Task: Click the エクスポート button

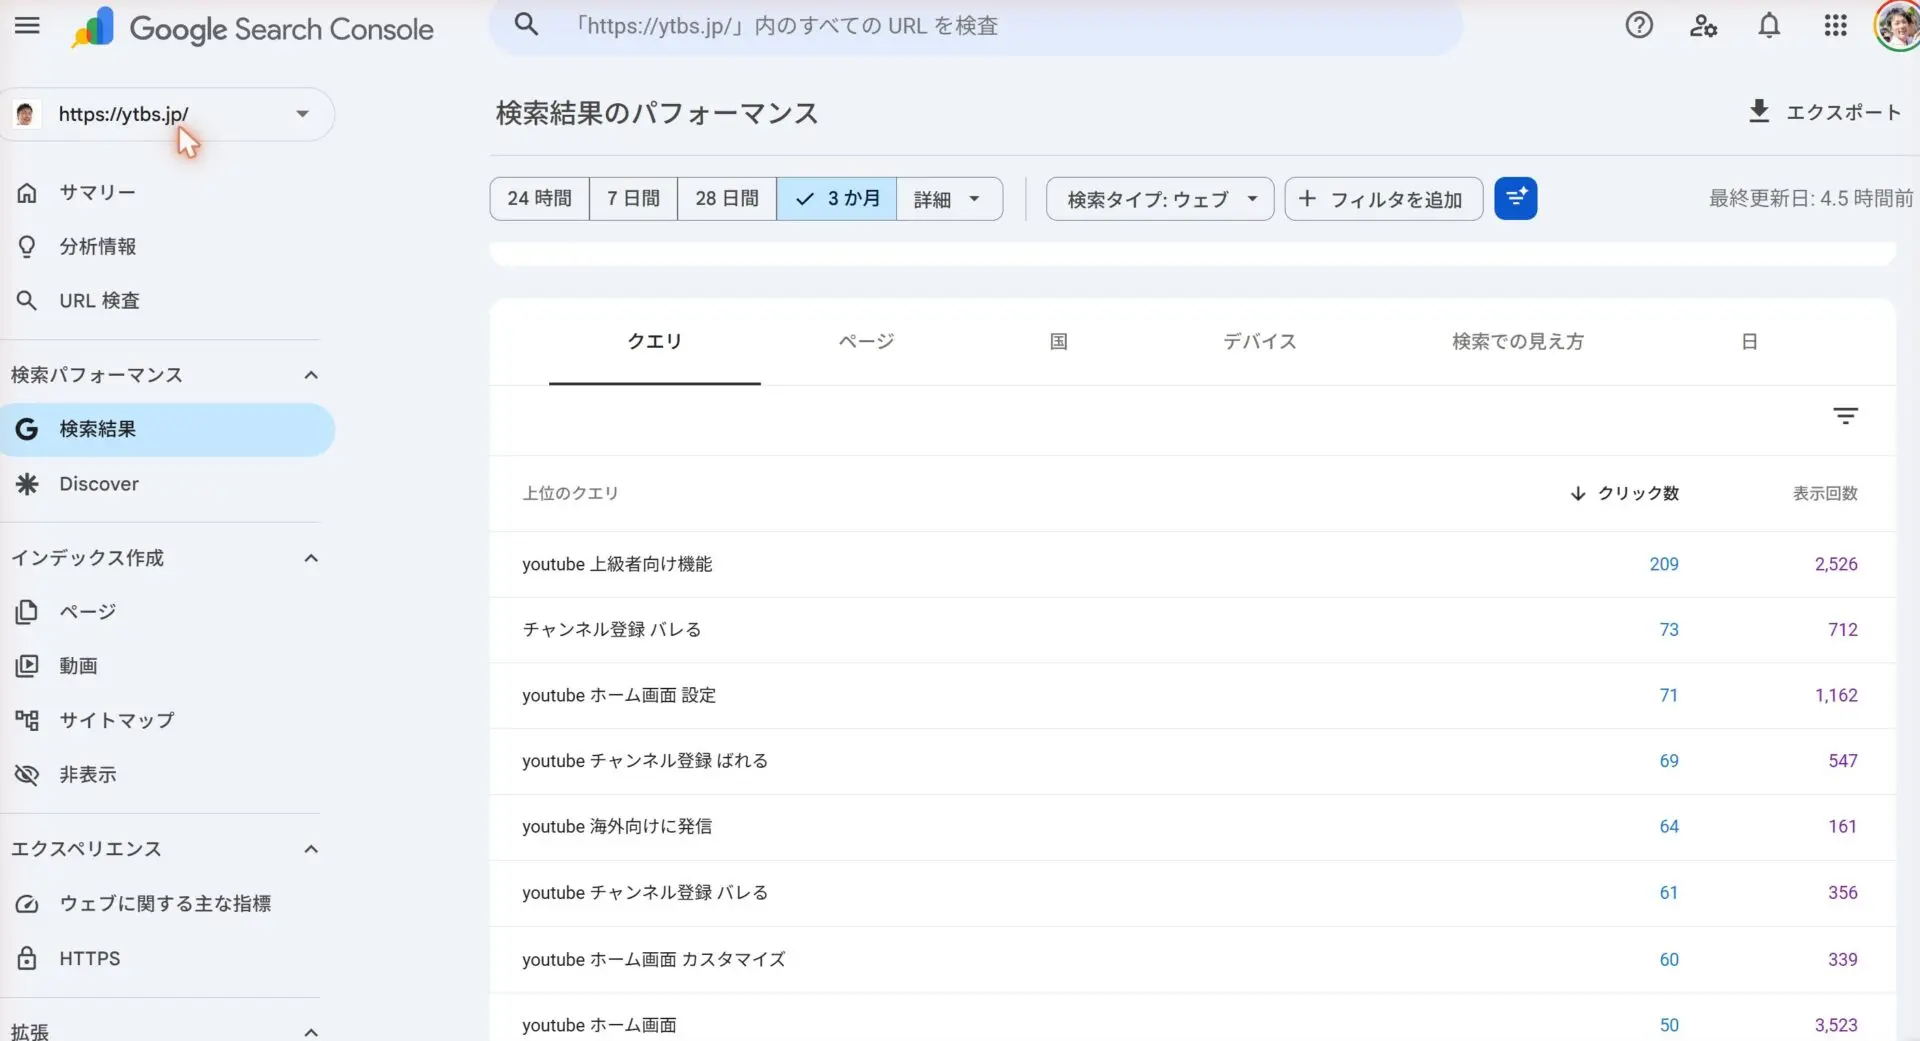Action: 1825,112
